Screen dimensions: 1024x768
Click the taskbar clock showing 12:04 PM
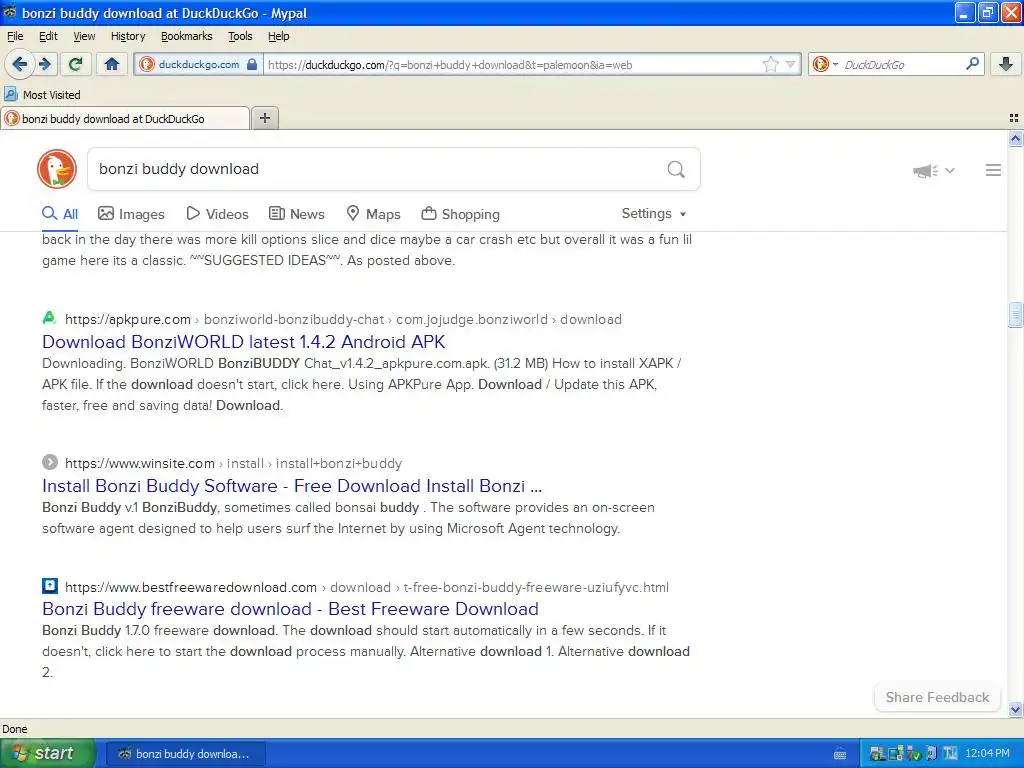(987, 754)
